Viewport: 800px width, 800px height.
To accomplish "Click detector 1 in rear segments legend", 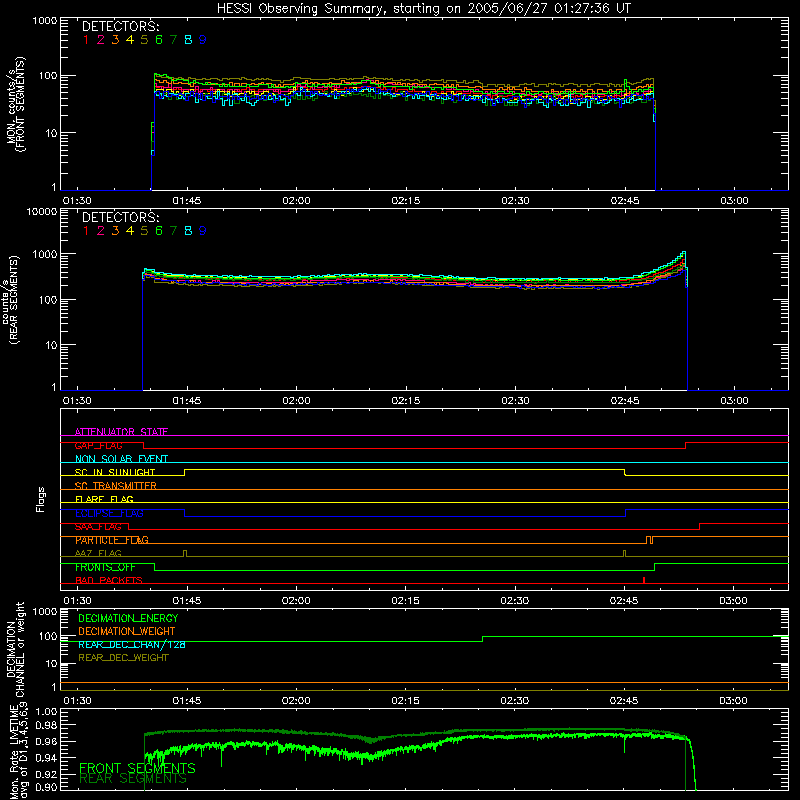I will pos(86,231).
